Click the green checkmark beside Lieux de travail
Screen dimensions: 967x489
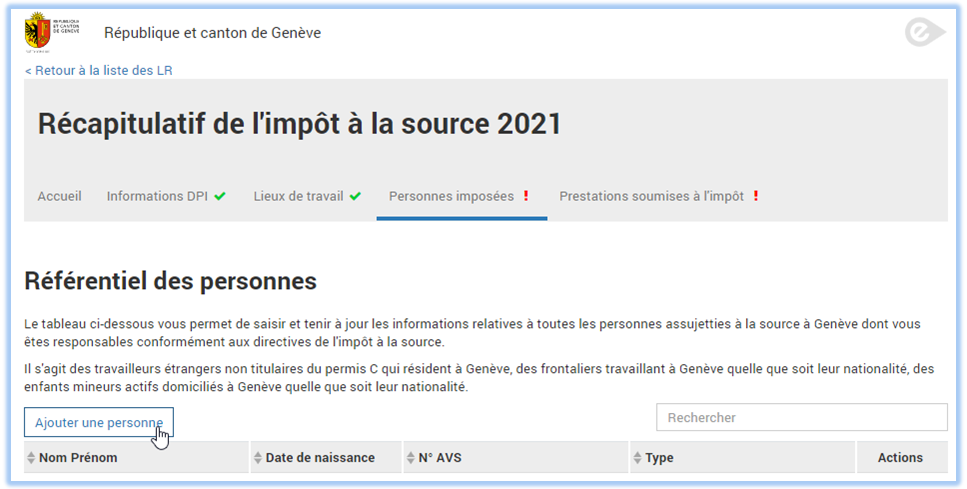tap(355, 196)
